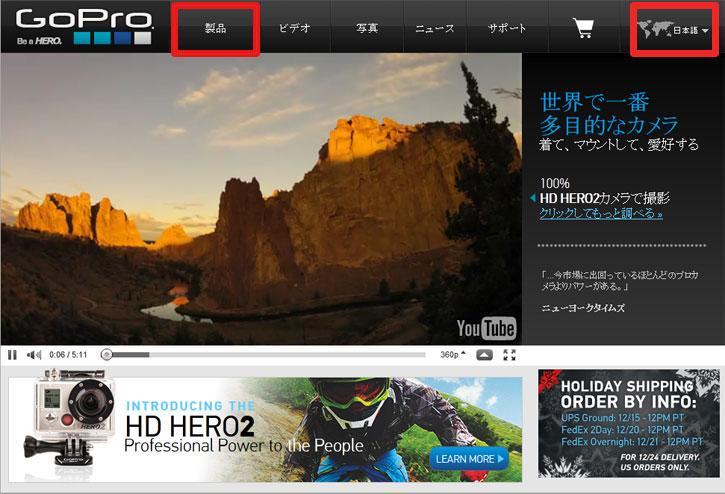Click the クリックしてもっと調べる link
The width and height of the screenshot is (725, 494).
[601, 213]
